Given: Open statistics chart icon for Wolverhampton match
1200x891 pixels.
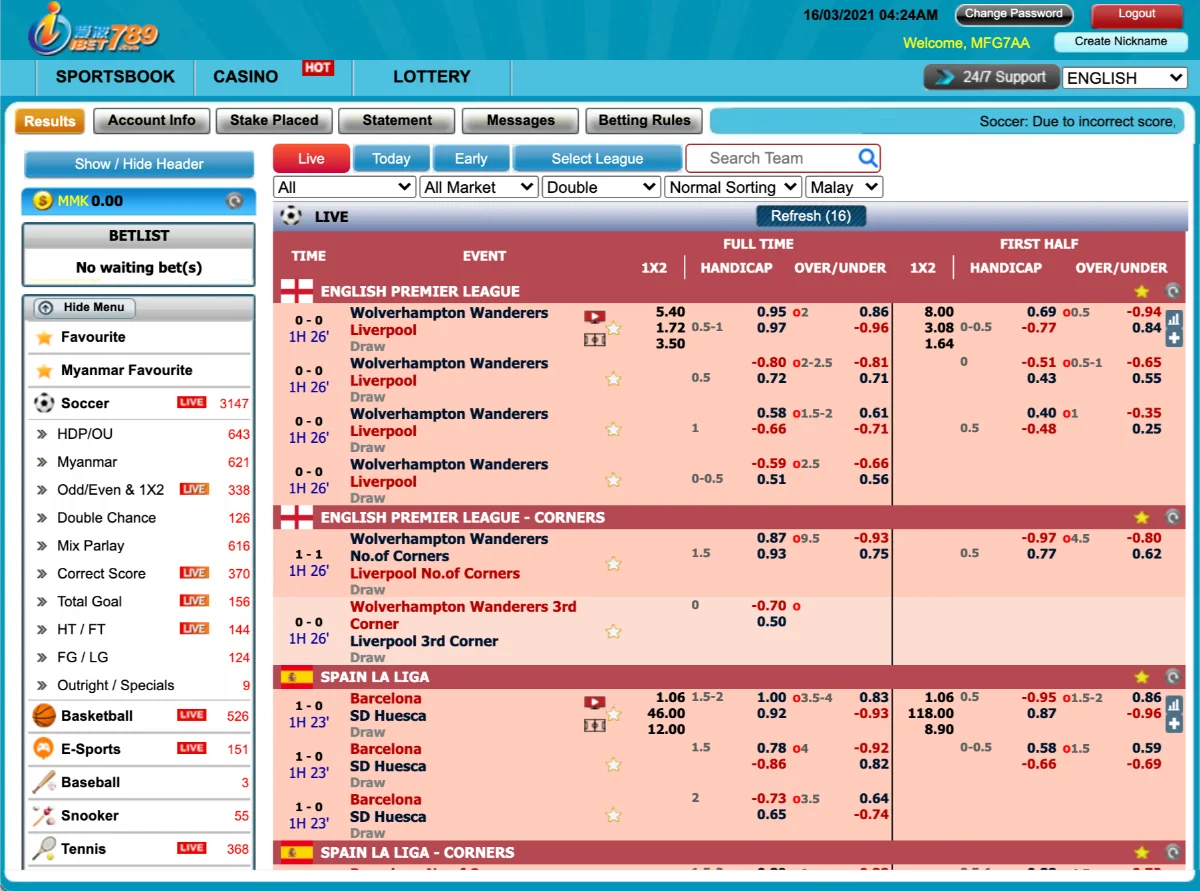Looking at the screenshot, I should 1174,320.
